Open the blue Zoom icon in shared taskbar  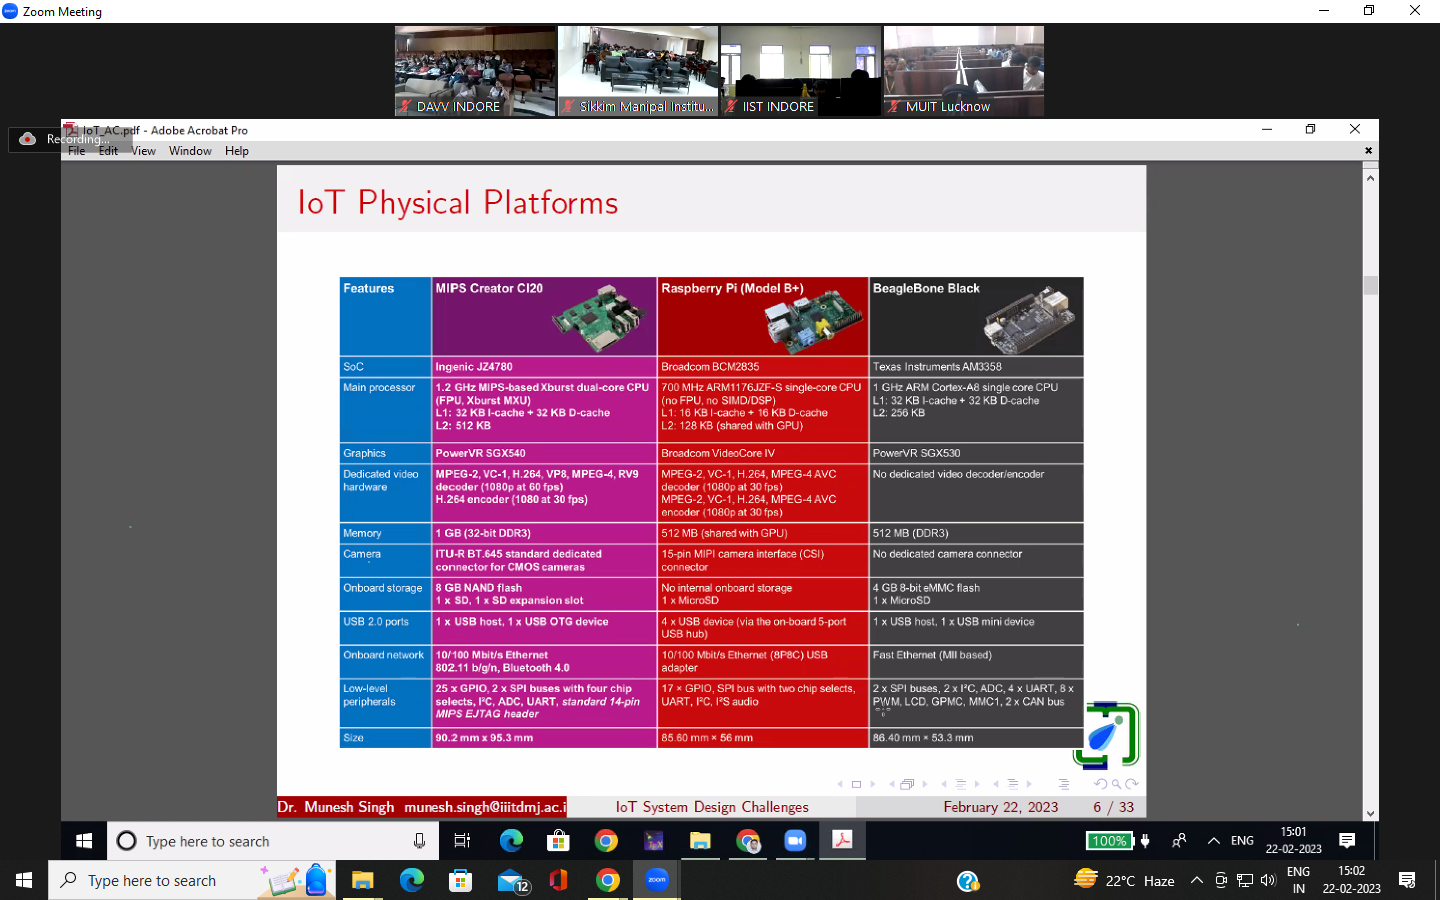pyautogui.click(x=795, y=841)
